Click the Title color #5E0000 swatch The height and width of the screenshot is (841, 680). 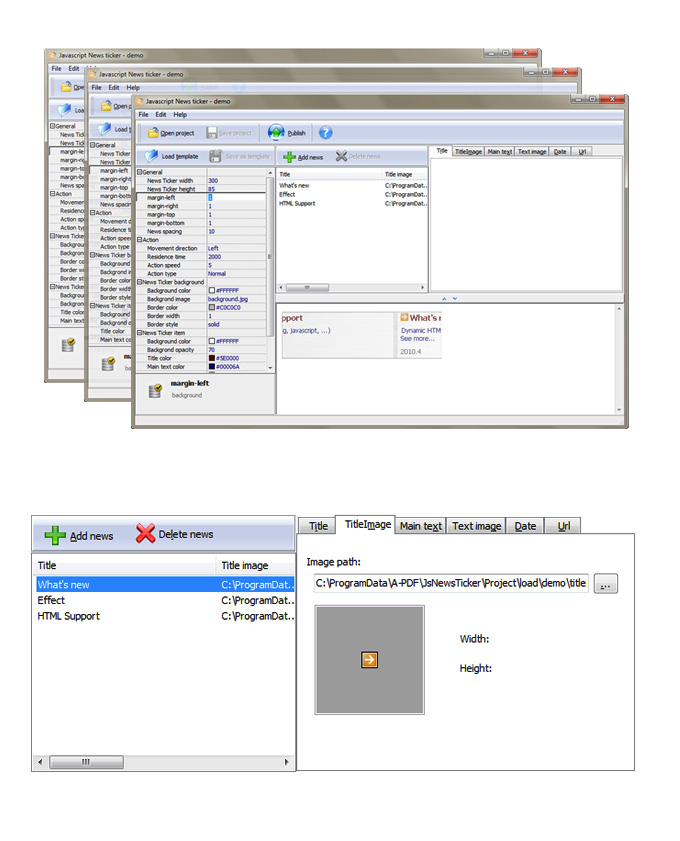[212, 358]
